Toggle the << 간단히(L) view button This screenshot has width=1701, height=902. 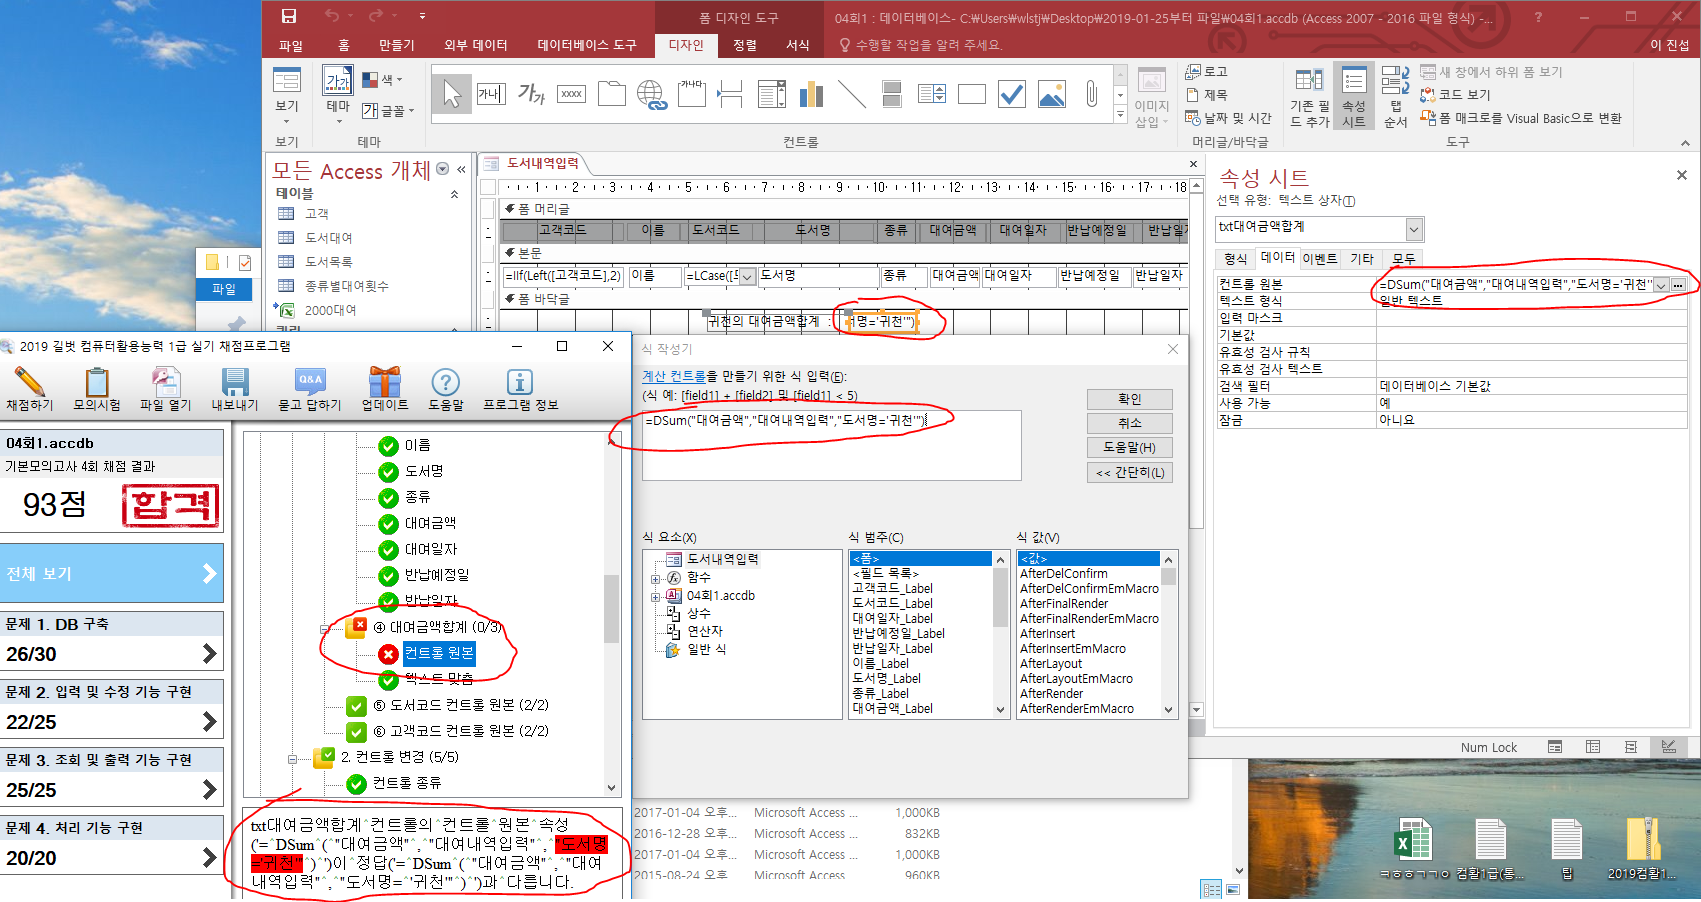pos(1129,473)
